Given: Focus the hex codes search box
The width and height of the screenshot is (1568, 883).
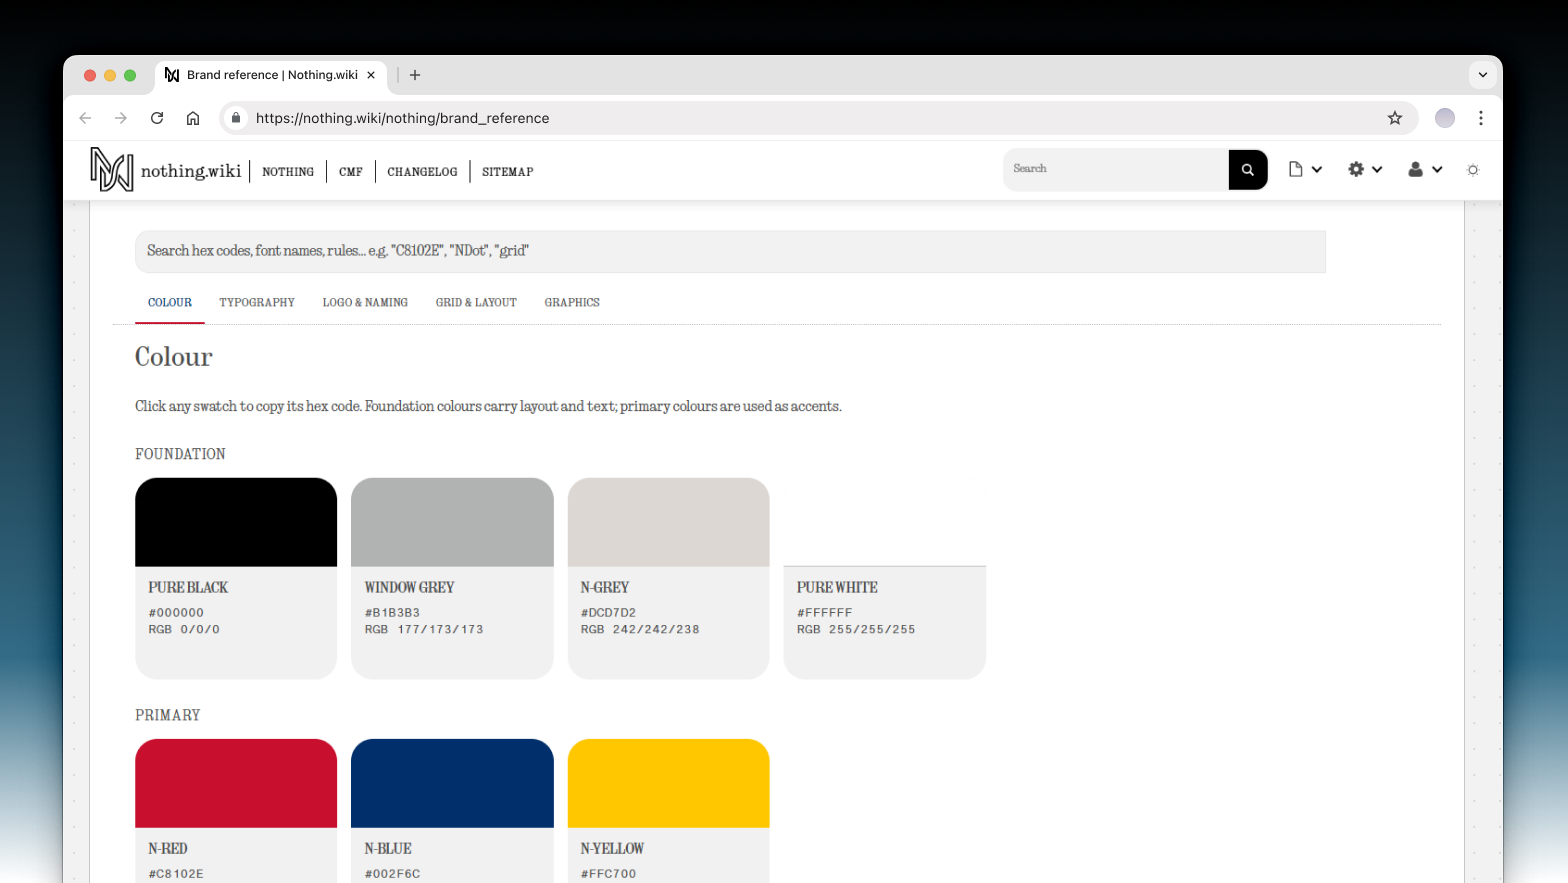Looking at the screenshot, I should click(x=730, y=251).
